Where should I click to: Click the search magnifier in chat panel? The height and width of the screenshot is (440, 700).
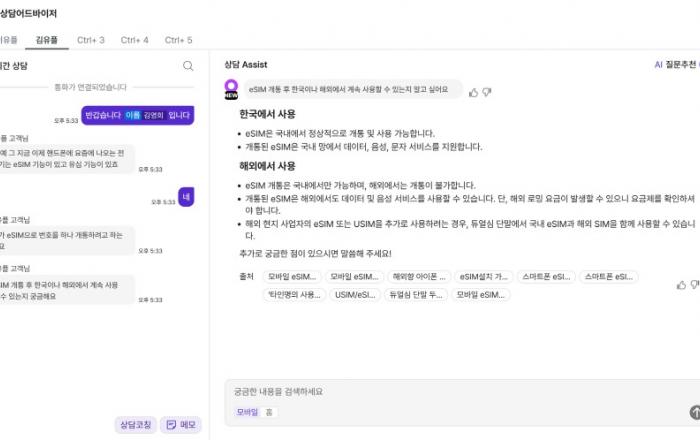[x=188, y=66]
